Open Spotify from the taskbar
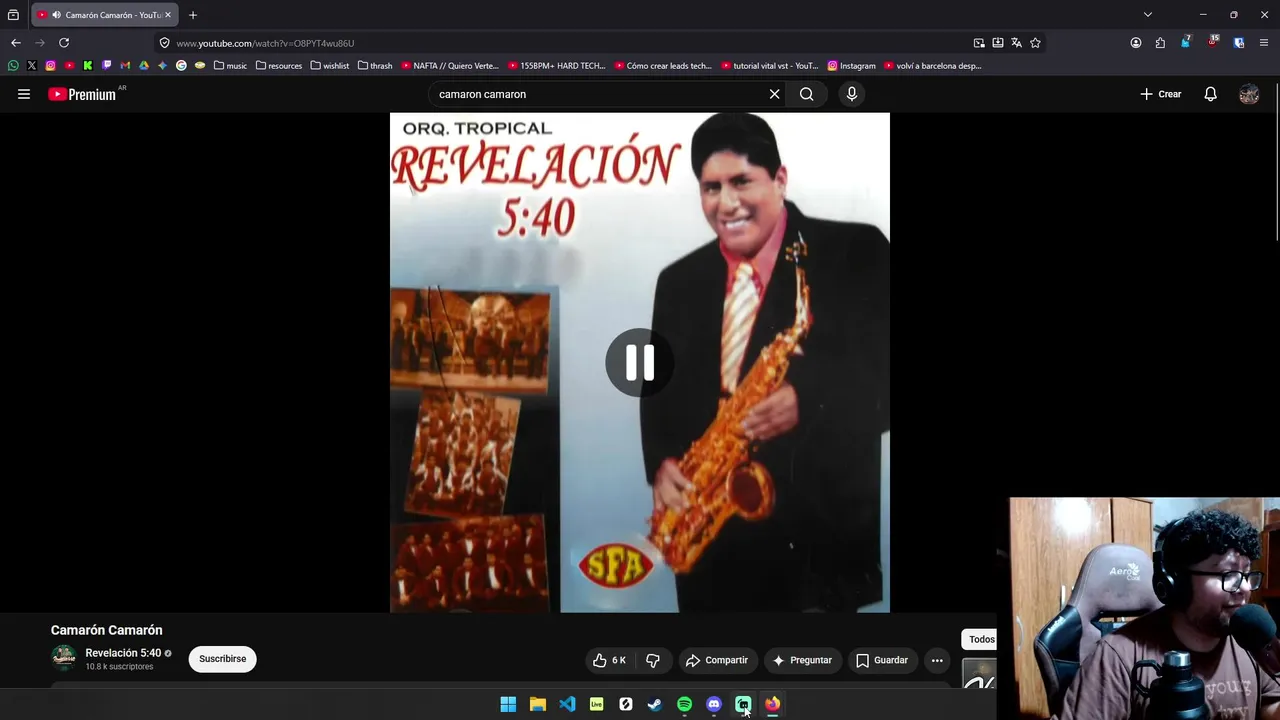Image resolution: width=1280 pixels, height=720 pixels. tap(684, 704)
